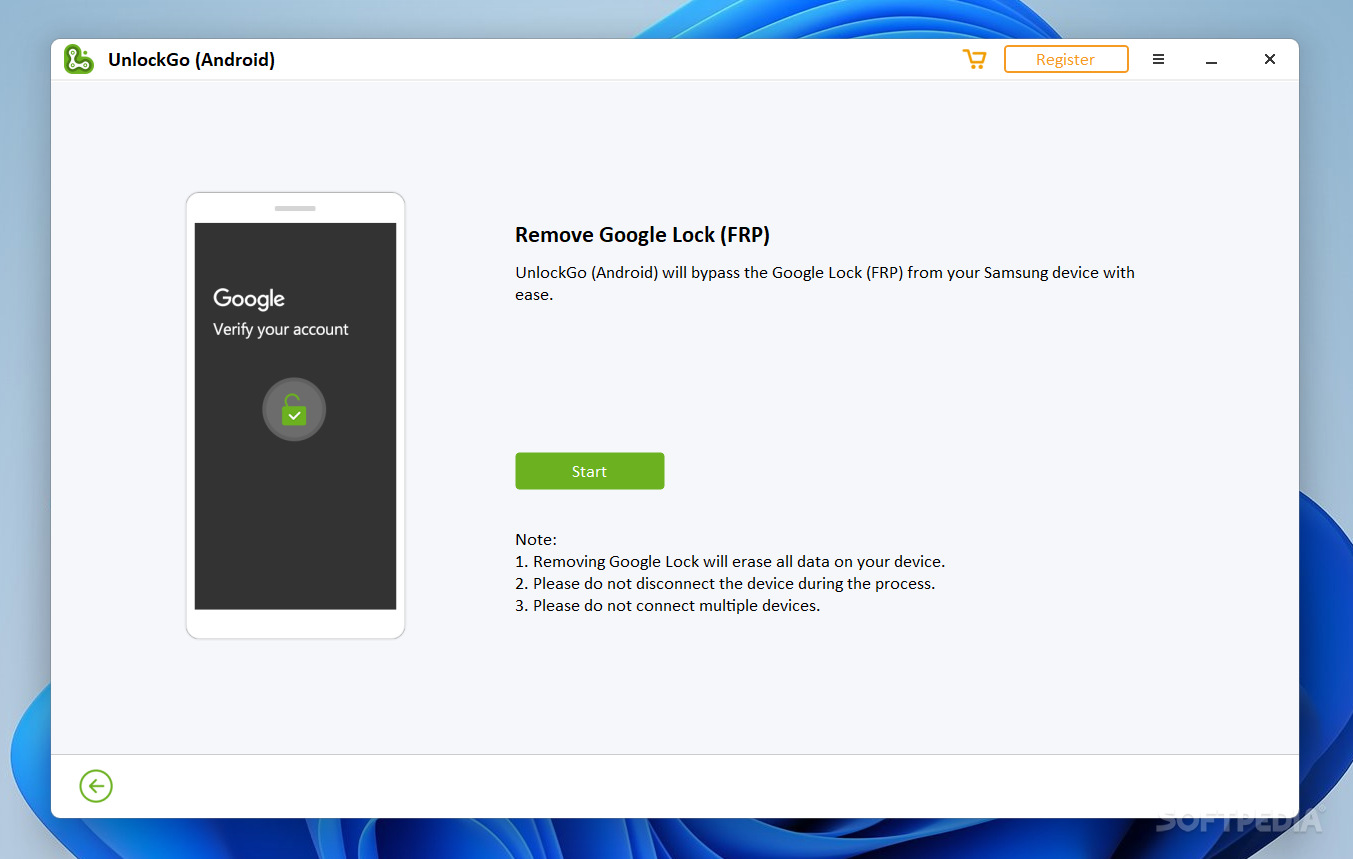This screenshot has height=859, width=1353.
Task: Click 'Verify your account' text on phone
Action: 281,330
